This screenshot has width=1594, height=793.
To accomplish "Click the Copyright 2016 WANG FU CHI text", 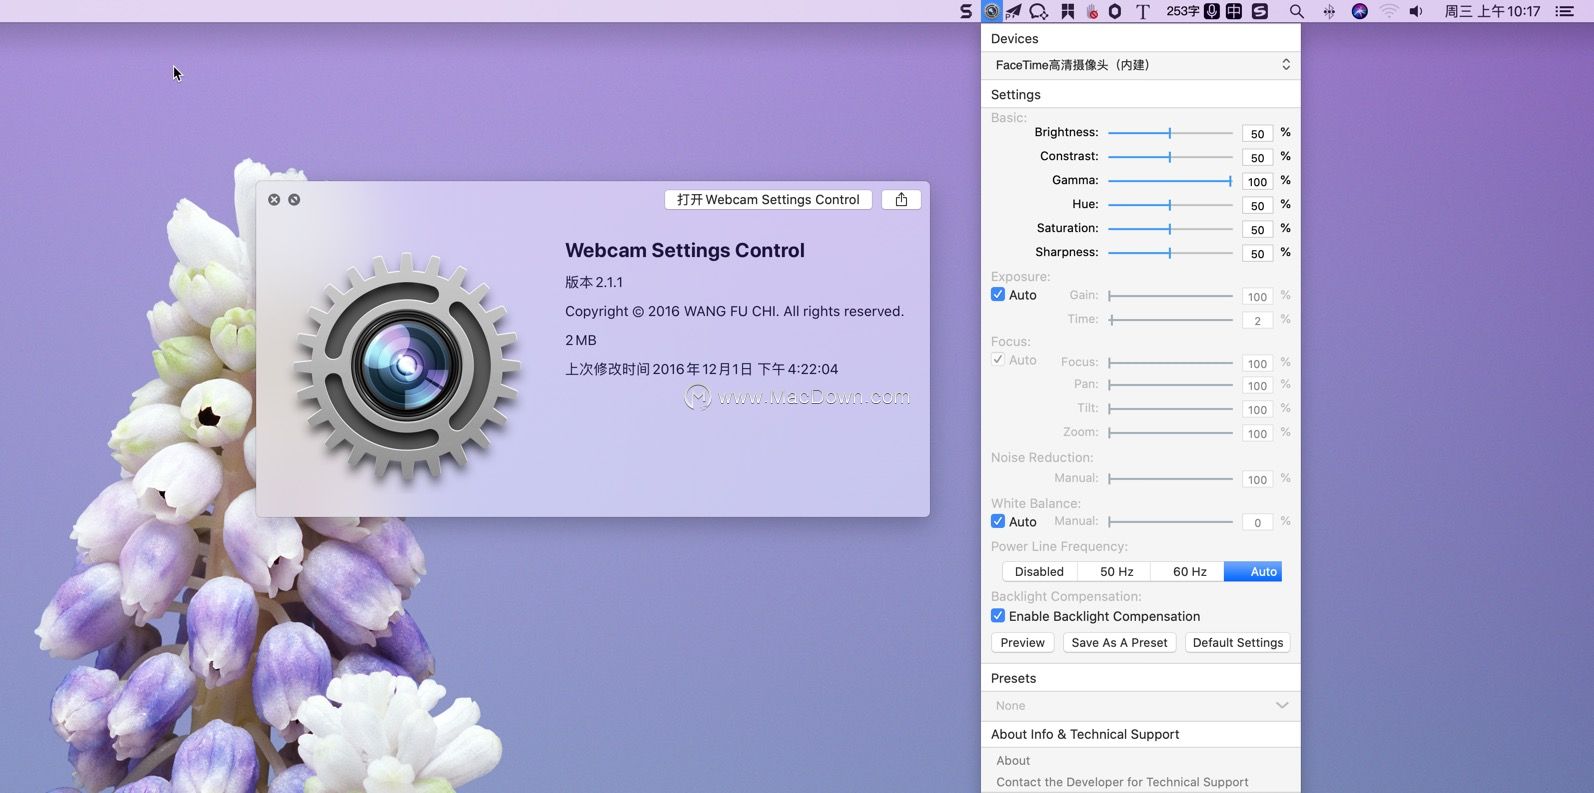I will (x=734, y=311).
